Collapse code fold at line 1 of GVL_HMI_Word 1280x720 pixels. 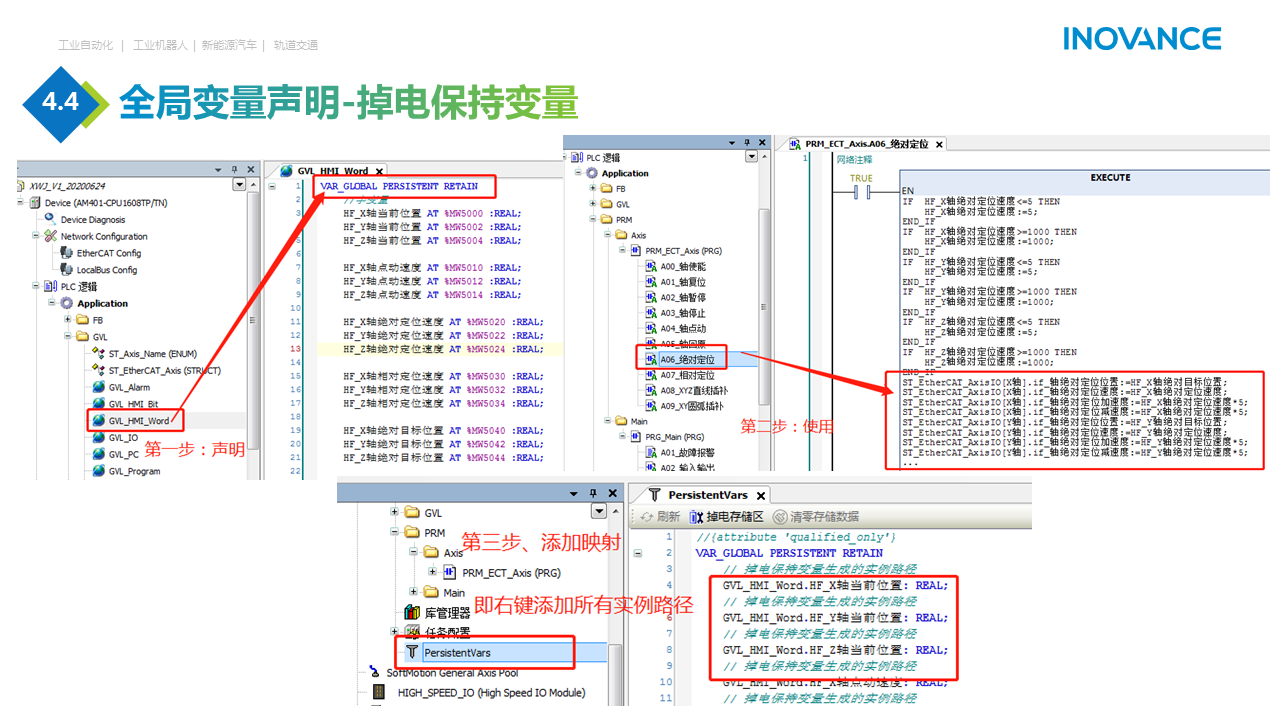(x=272, y=186)
